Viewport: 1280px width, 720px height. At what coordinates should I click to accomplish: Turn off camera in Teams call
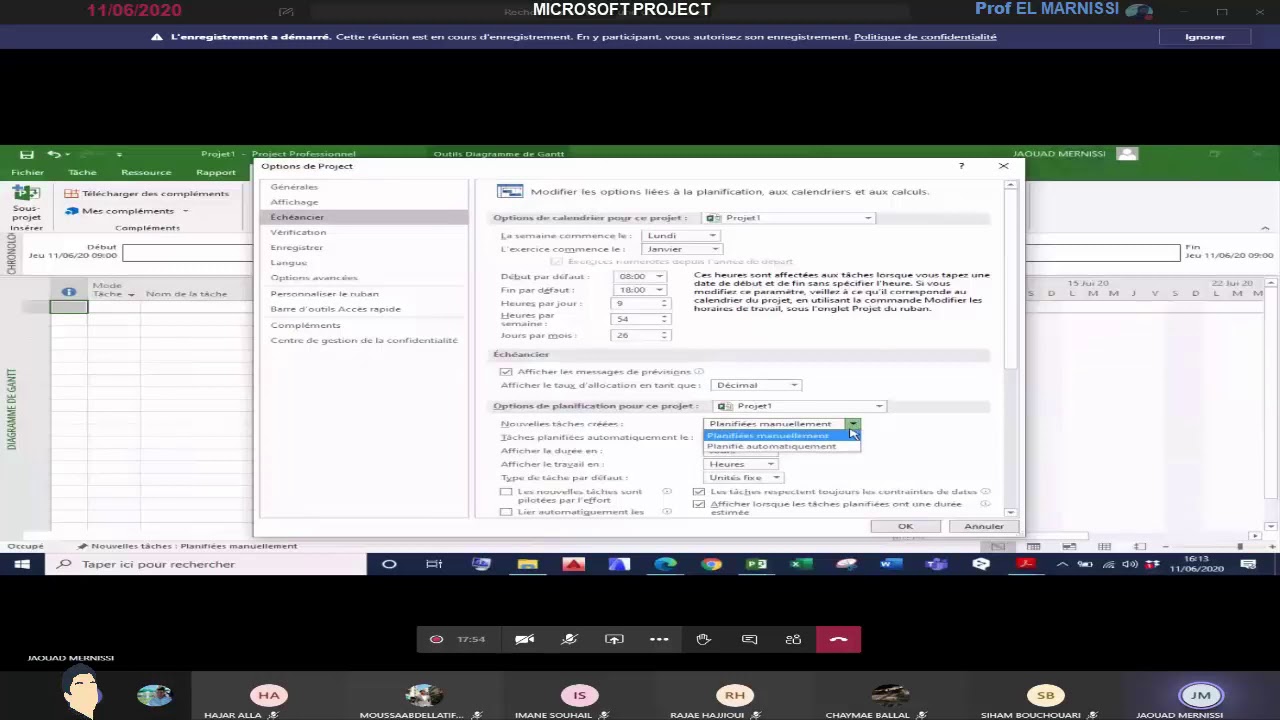pos(525,639)
